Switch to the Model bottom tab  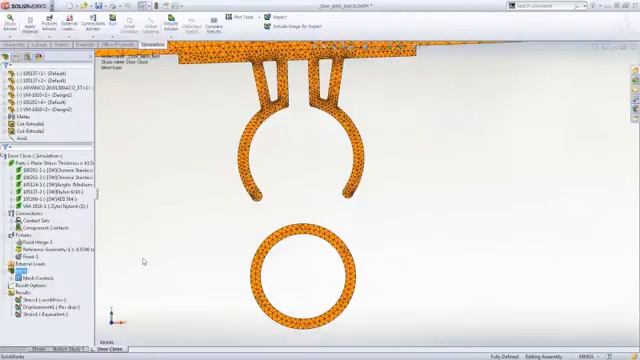[39, 349]
